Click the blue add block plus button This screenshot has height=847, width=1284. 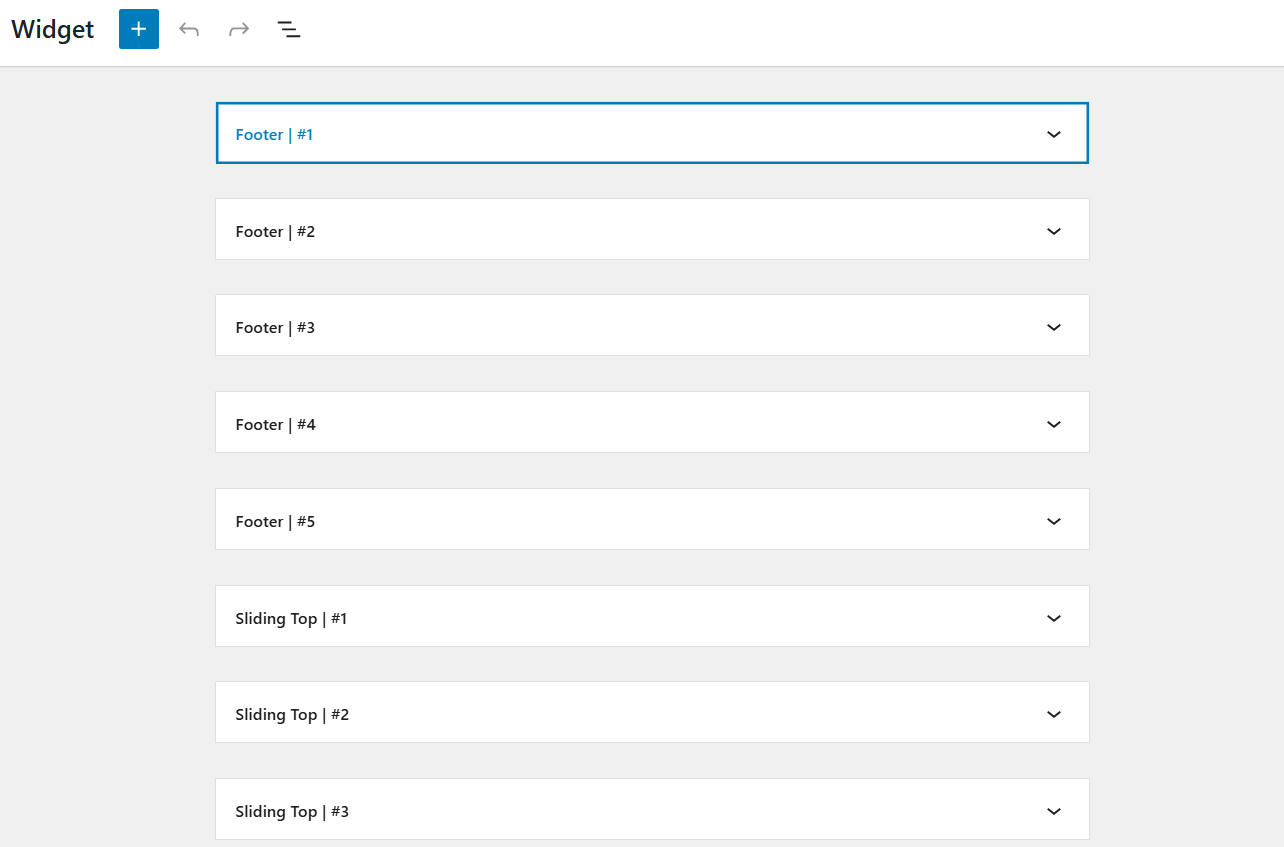[139, 29]
